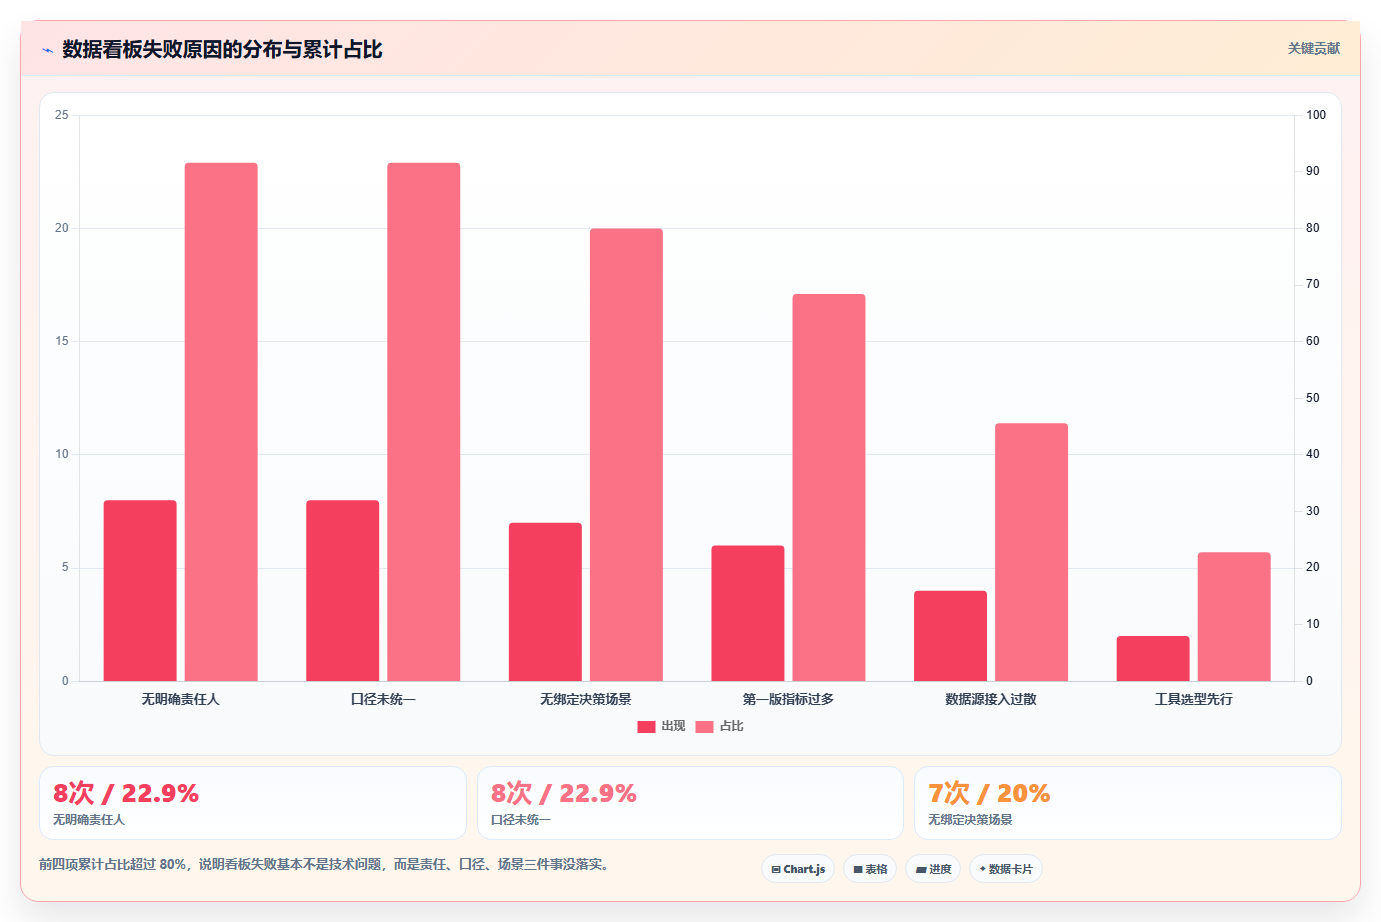Select the 表格 chip
This screenshot has width=1381, height=922.
pyautogui.click(x=870, y=869)
